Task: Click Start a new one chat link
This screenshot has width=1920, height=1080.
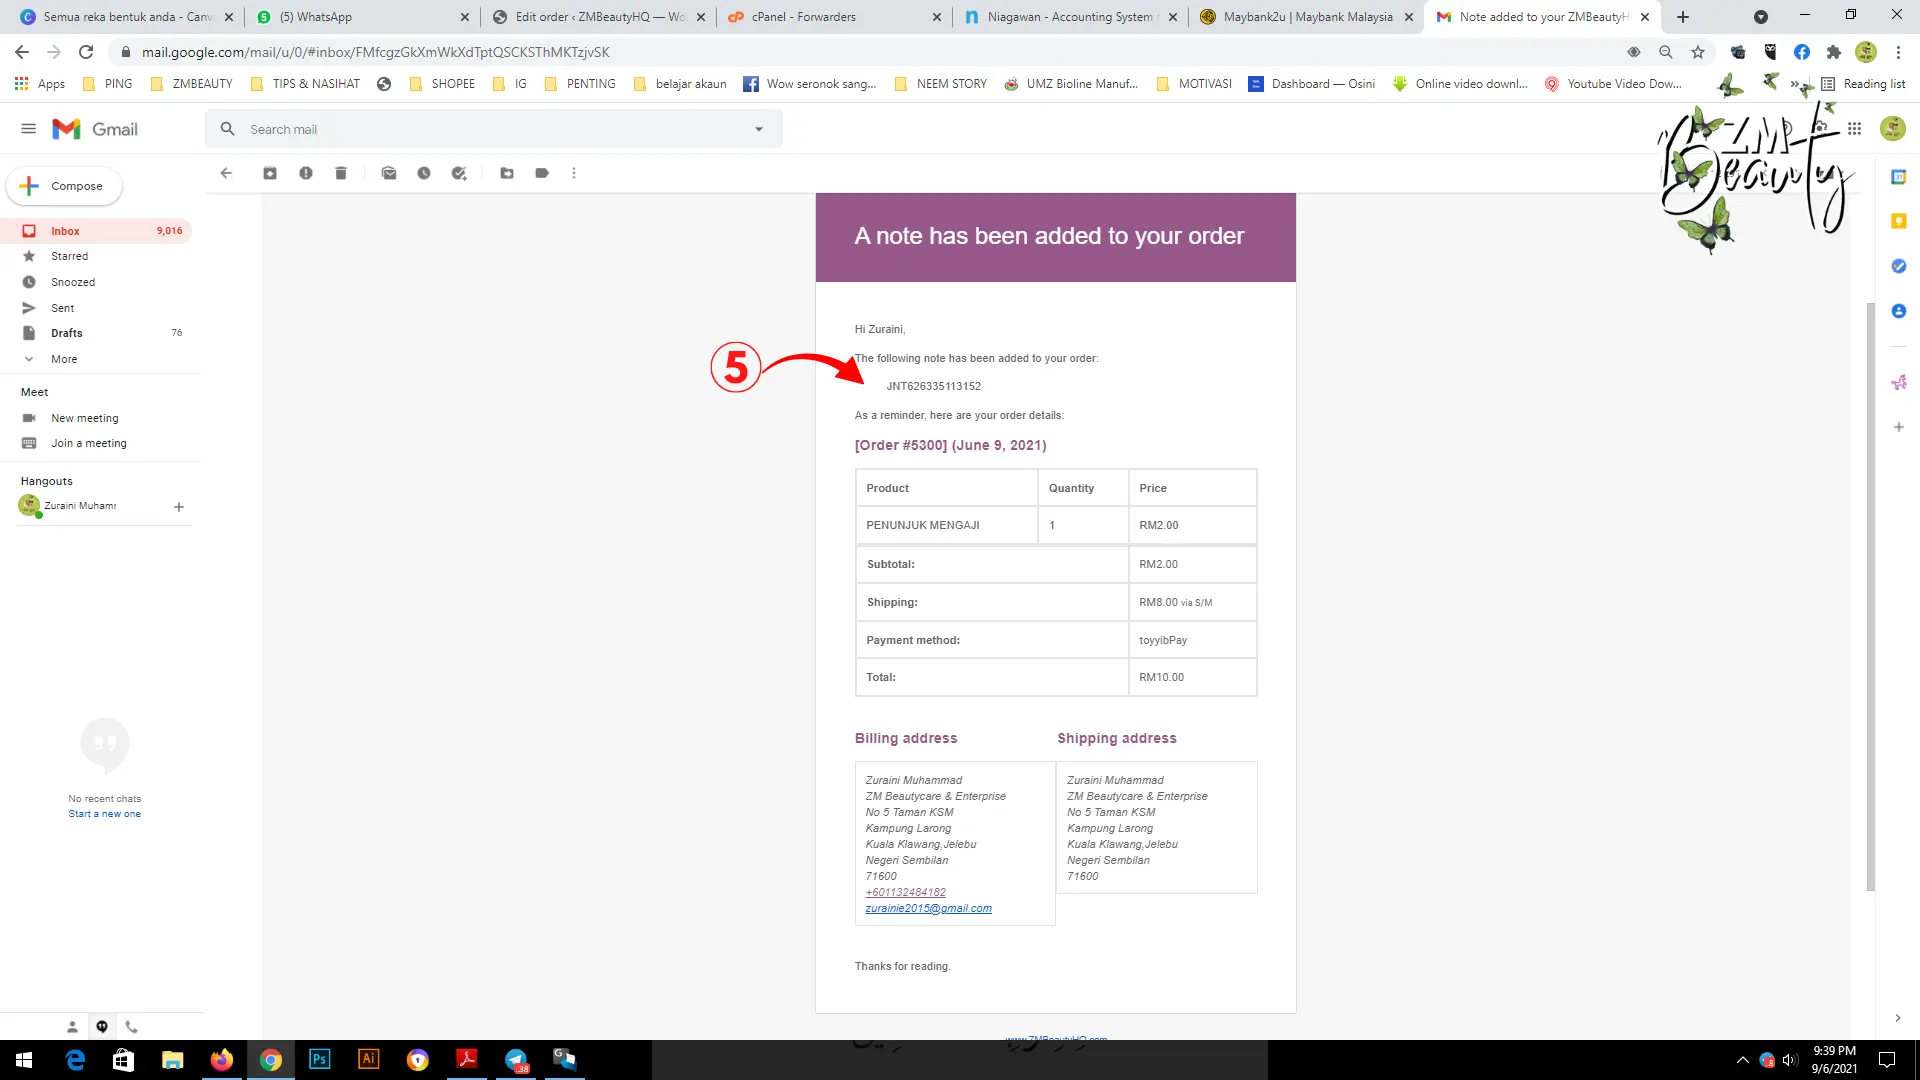Action: 104,814
